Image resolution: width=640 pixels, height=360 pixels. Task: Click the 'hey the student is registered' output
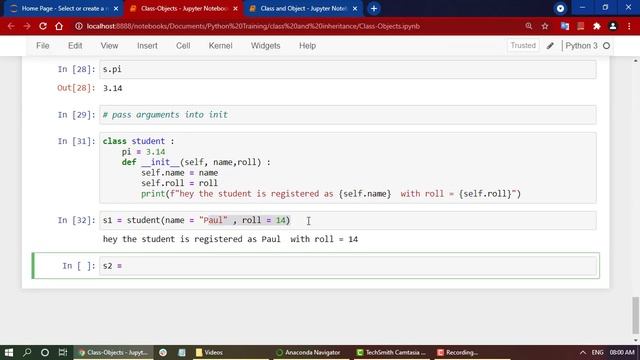[x=230, y=239]
